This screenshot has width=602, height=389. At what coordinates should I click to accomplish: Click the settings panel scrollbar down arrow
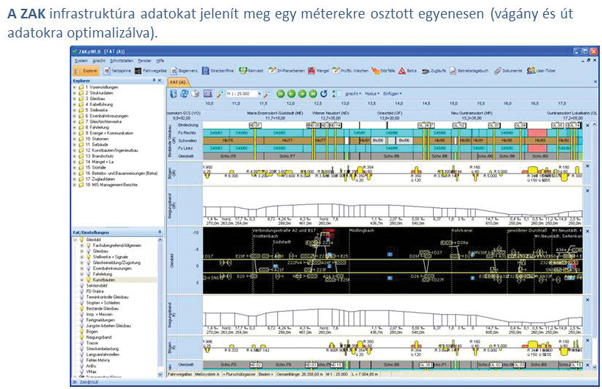click(160, 374)
